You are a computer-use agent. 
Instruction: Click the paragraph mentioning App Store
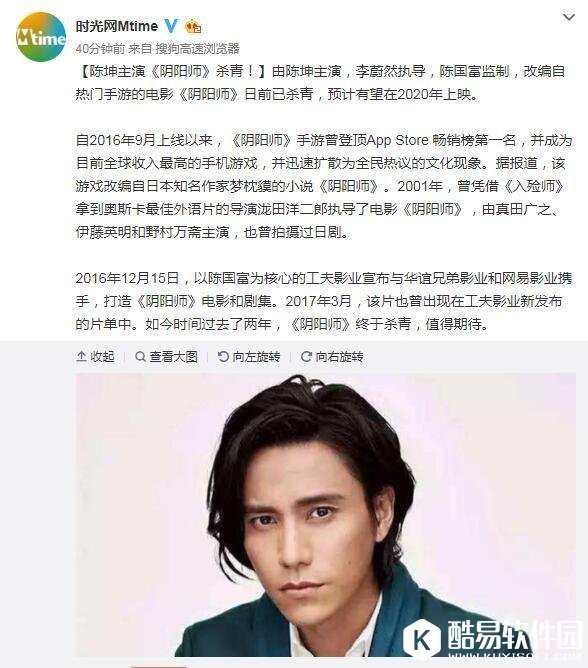[x=324, y=186]
